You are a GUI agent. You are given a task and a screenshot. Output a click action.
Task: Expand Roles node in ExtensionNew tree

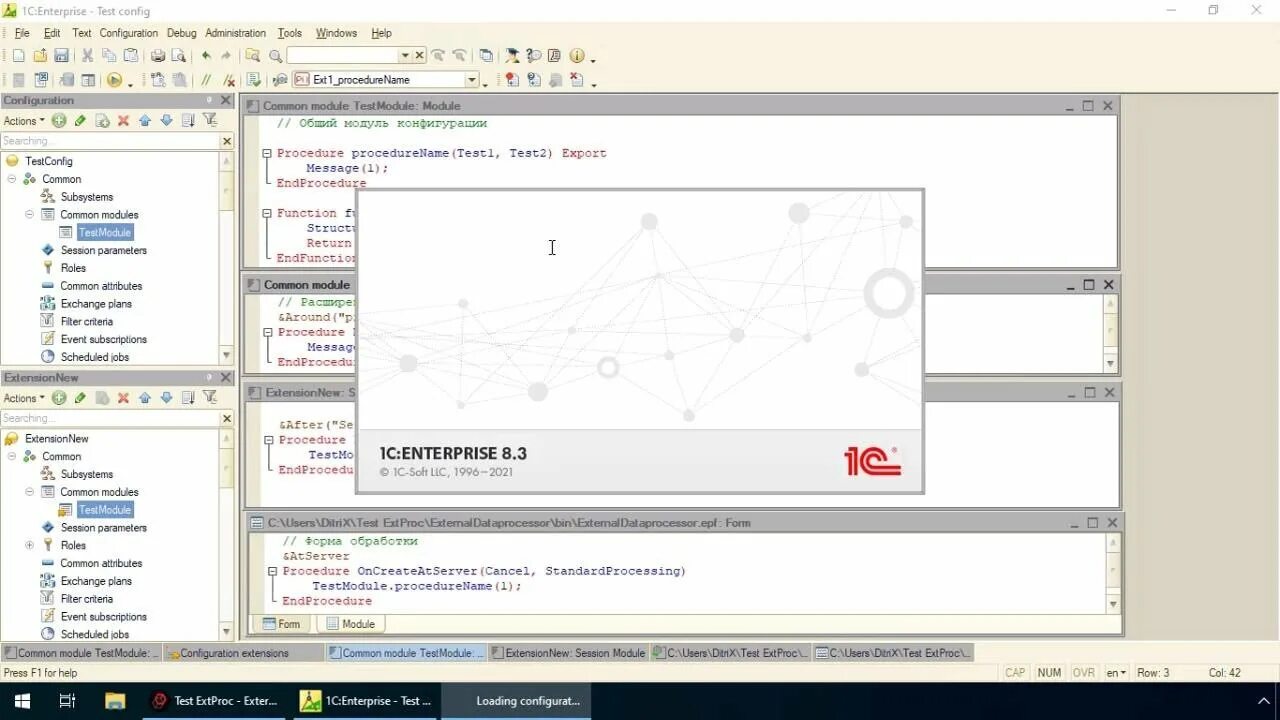point(30,545)
